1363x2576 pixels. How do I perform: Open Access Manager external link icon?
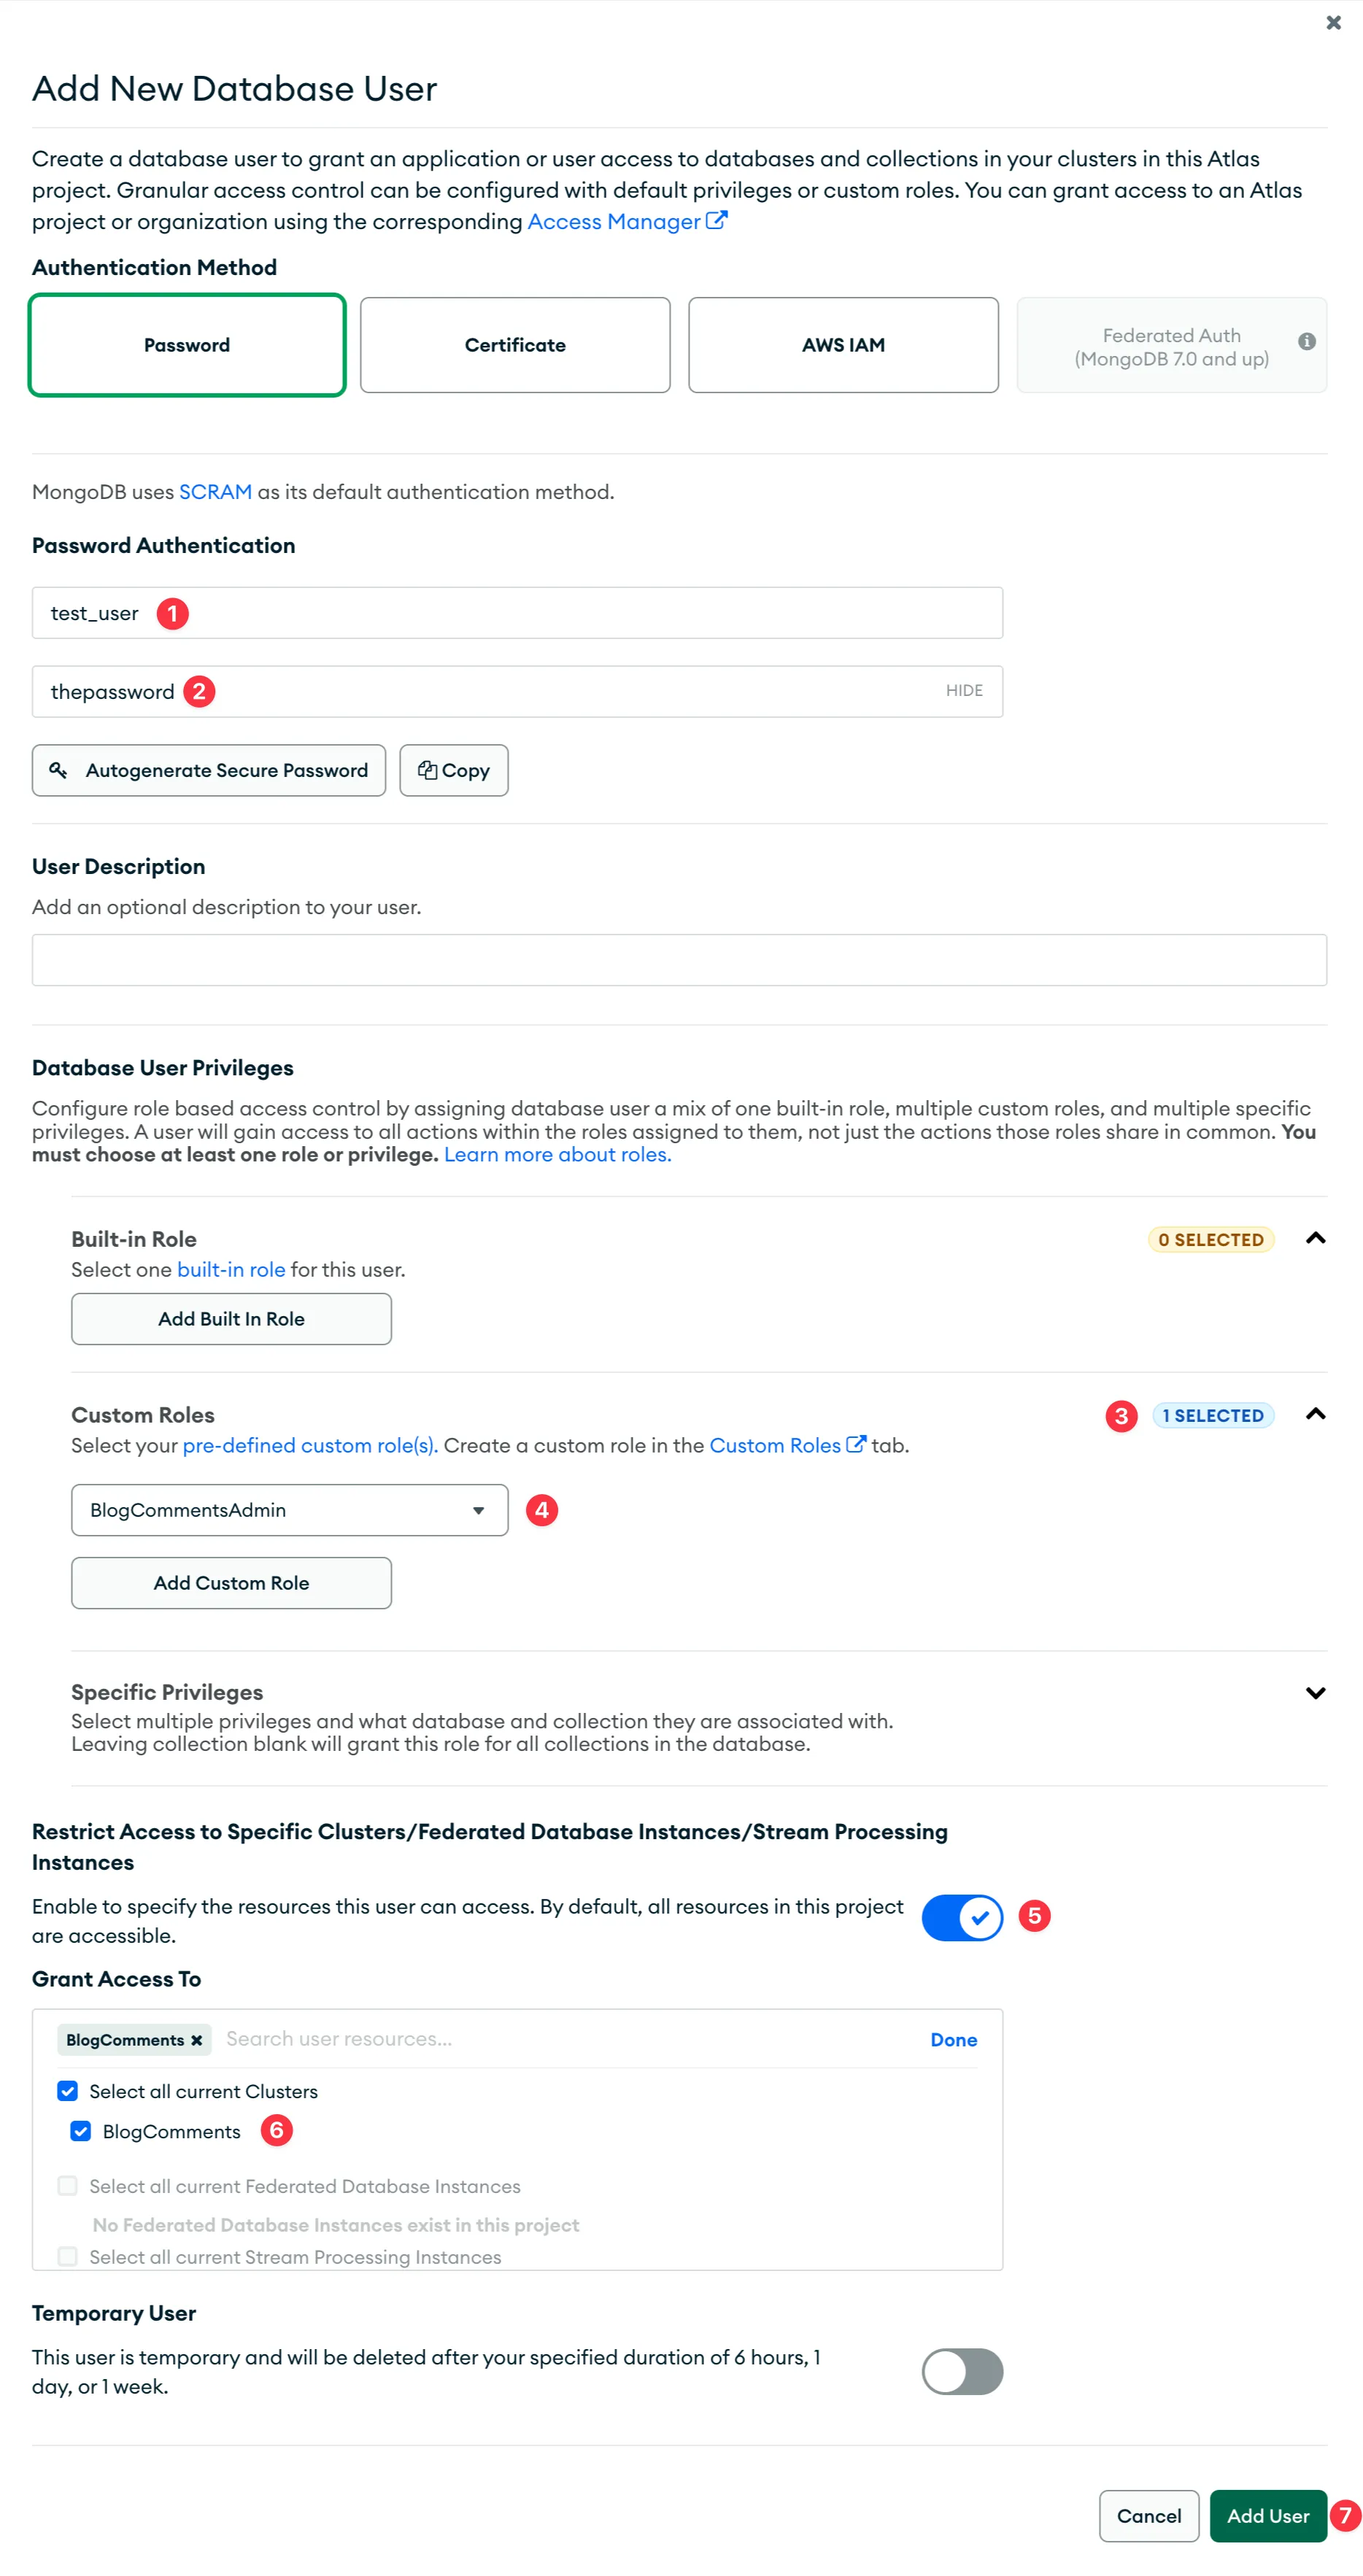click(x=717, y=221)
